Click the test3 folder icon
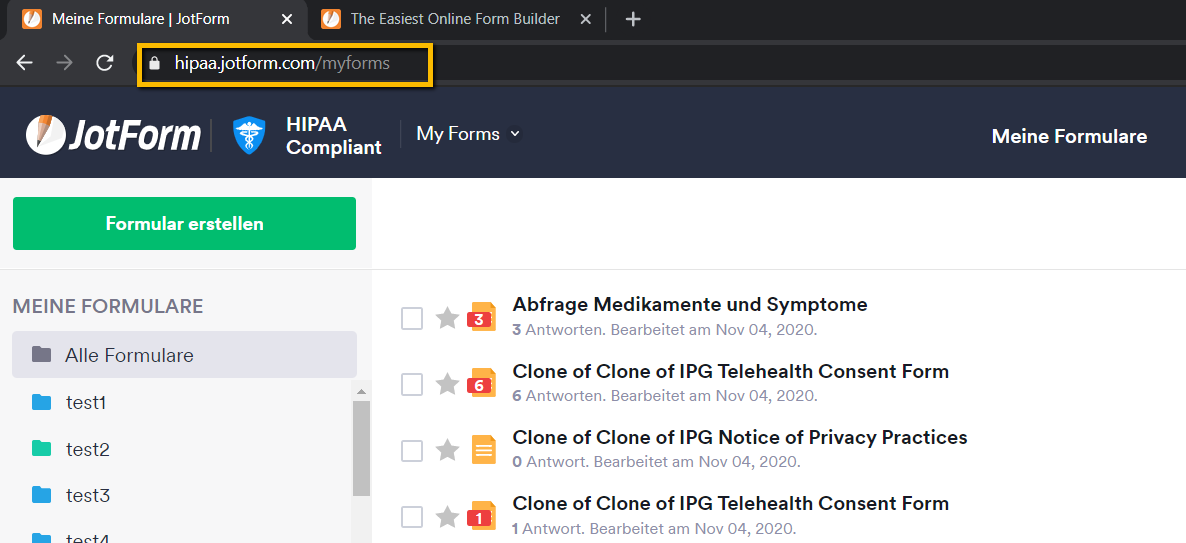 (42, 495)
